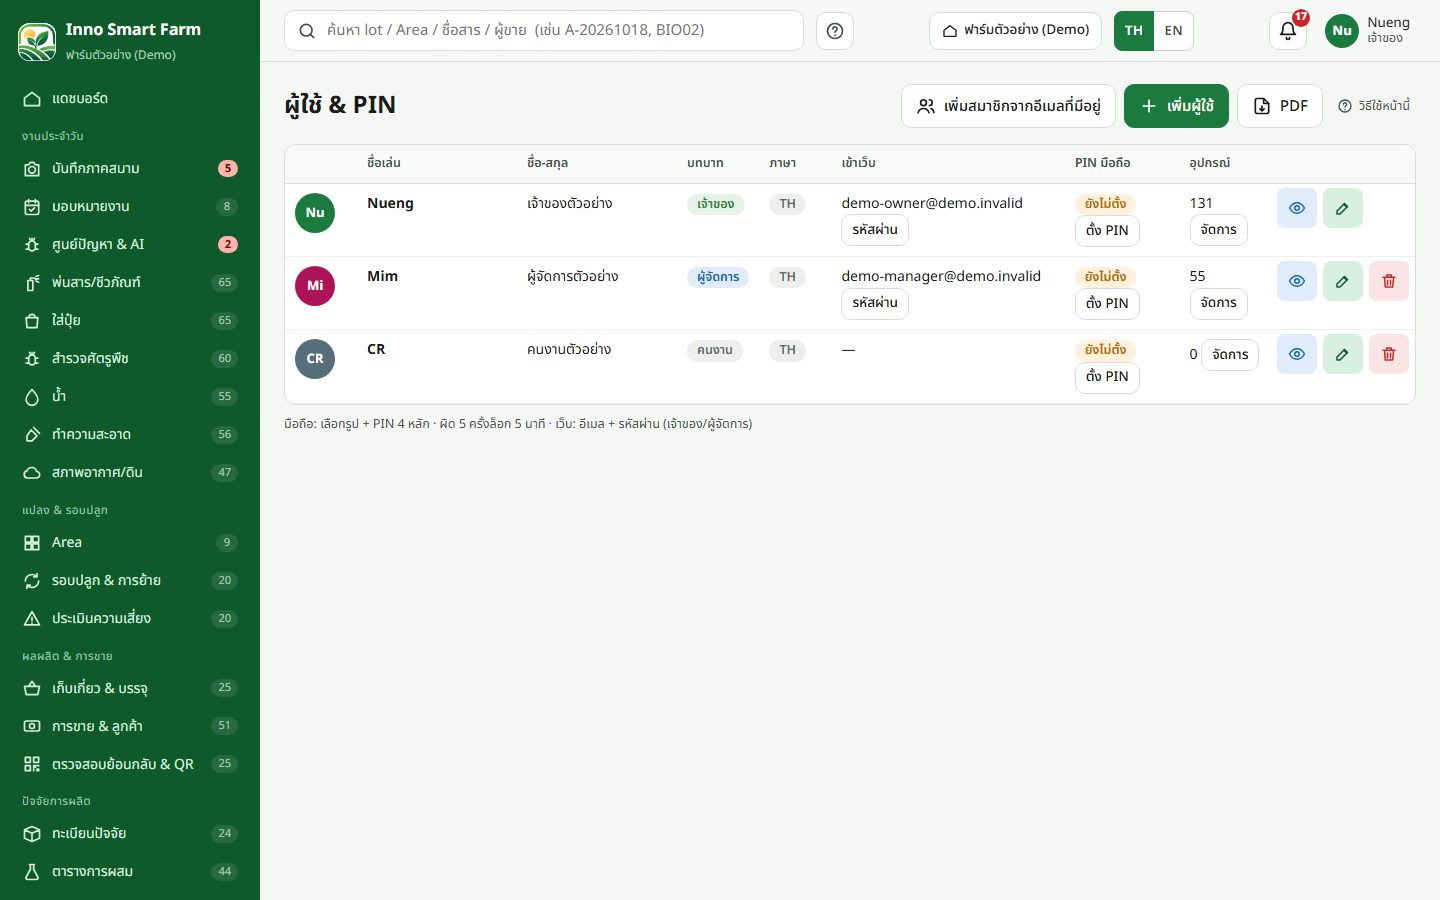Open the ฟาร์มตัวอย่าง (Demo) farm selector
Viewport: 1440px width, 900px height.
coord(1015,31)
